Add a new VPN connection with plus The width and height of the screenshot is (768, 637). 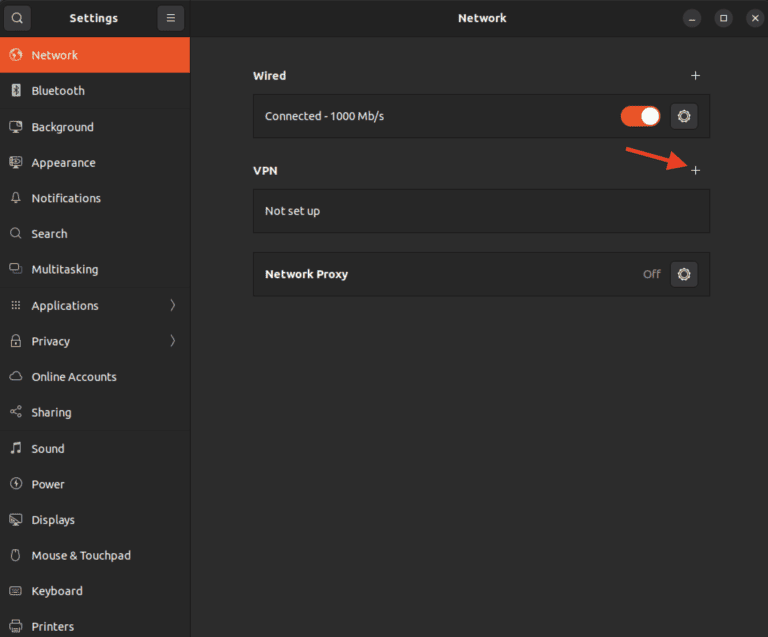click(x=696, y=171)
